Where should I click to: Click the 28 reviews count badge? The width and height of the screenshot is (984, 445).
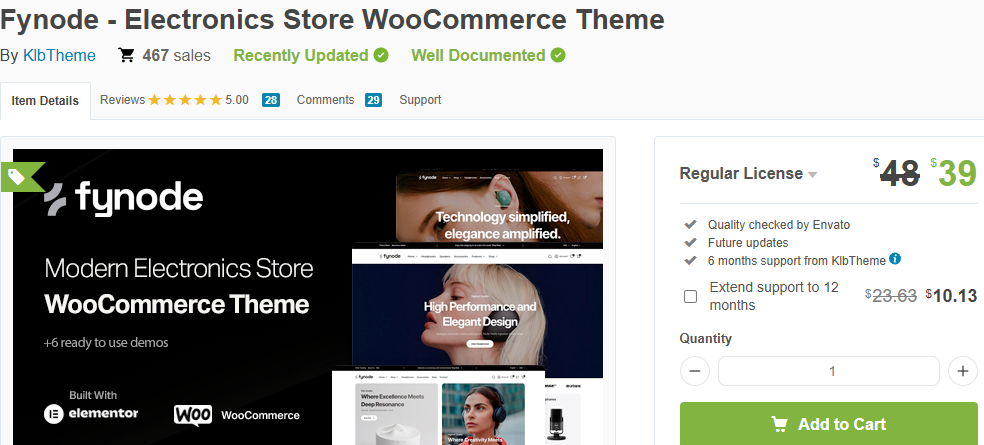pyautogui.click(x=270, y=100)
